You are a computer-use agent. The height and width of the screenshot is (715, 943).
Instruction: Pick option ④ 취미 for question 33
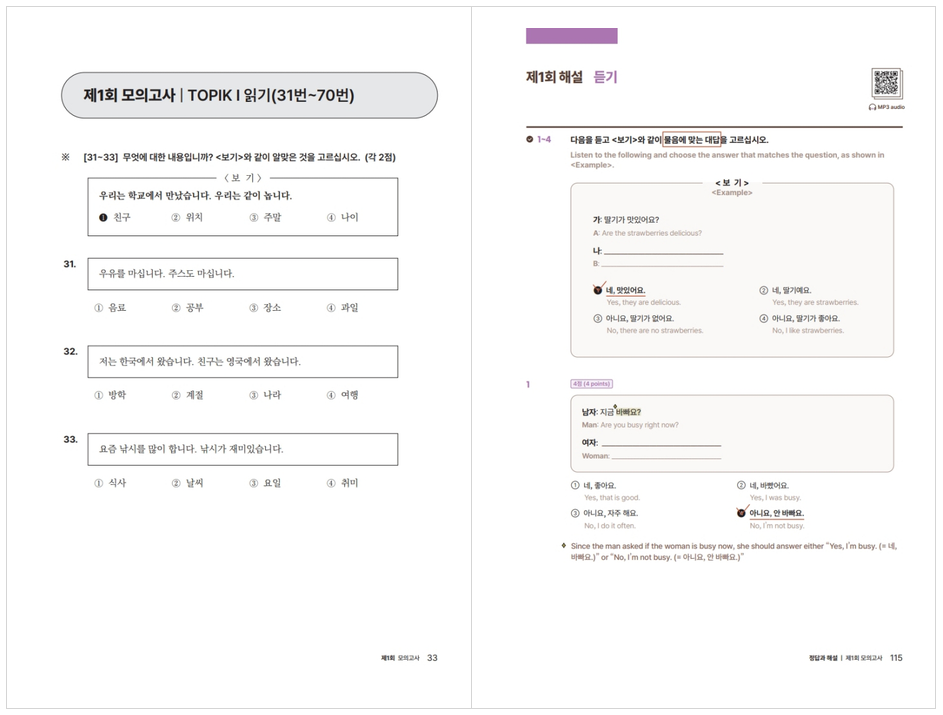342,483
